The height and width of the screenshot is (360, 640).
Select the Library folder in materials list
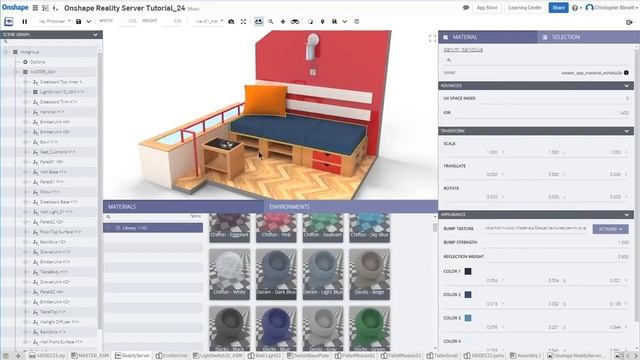point(153,228)
